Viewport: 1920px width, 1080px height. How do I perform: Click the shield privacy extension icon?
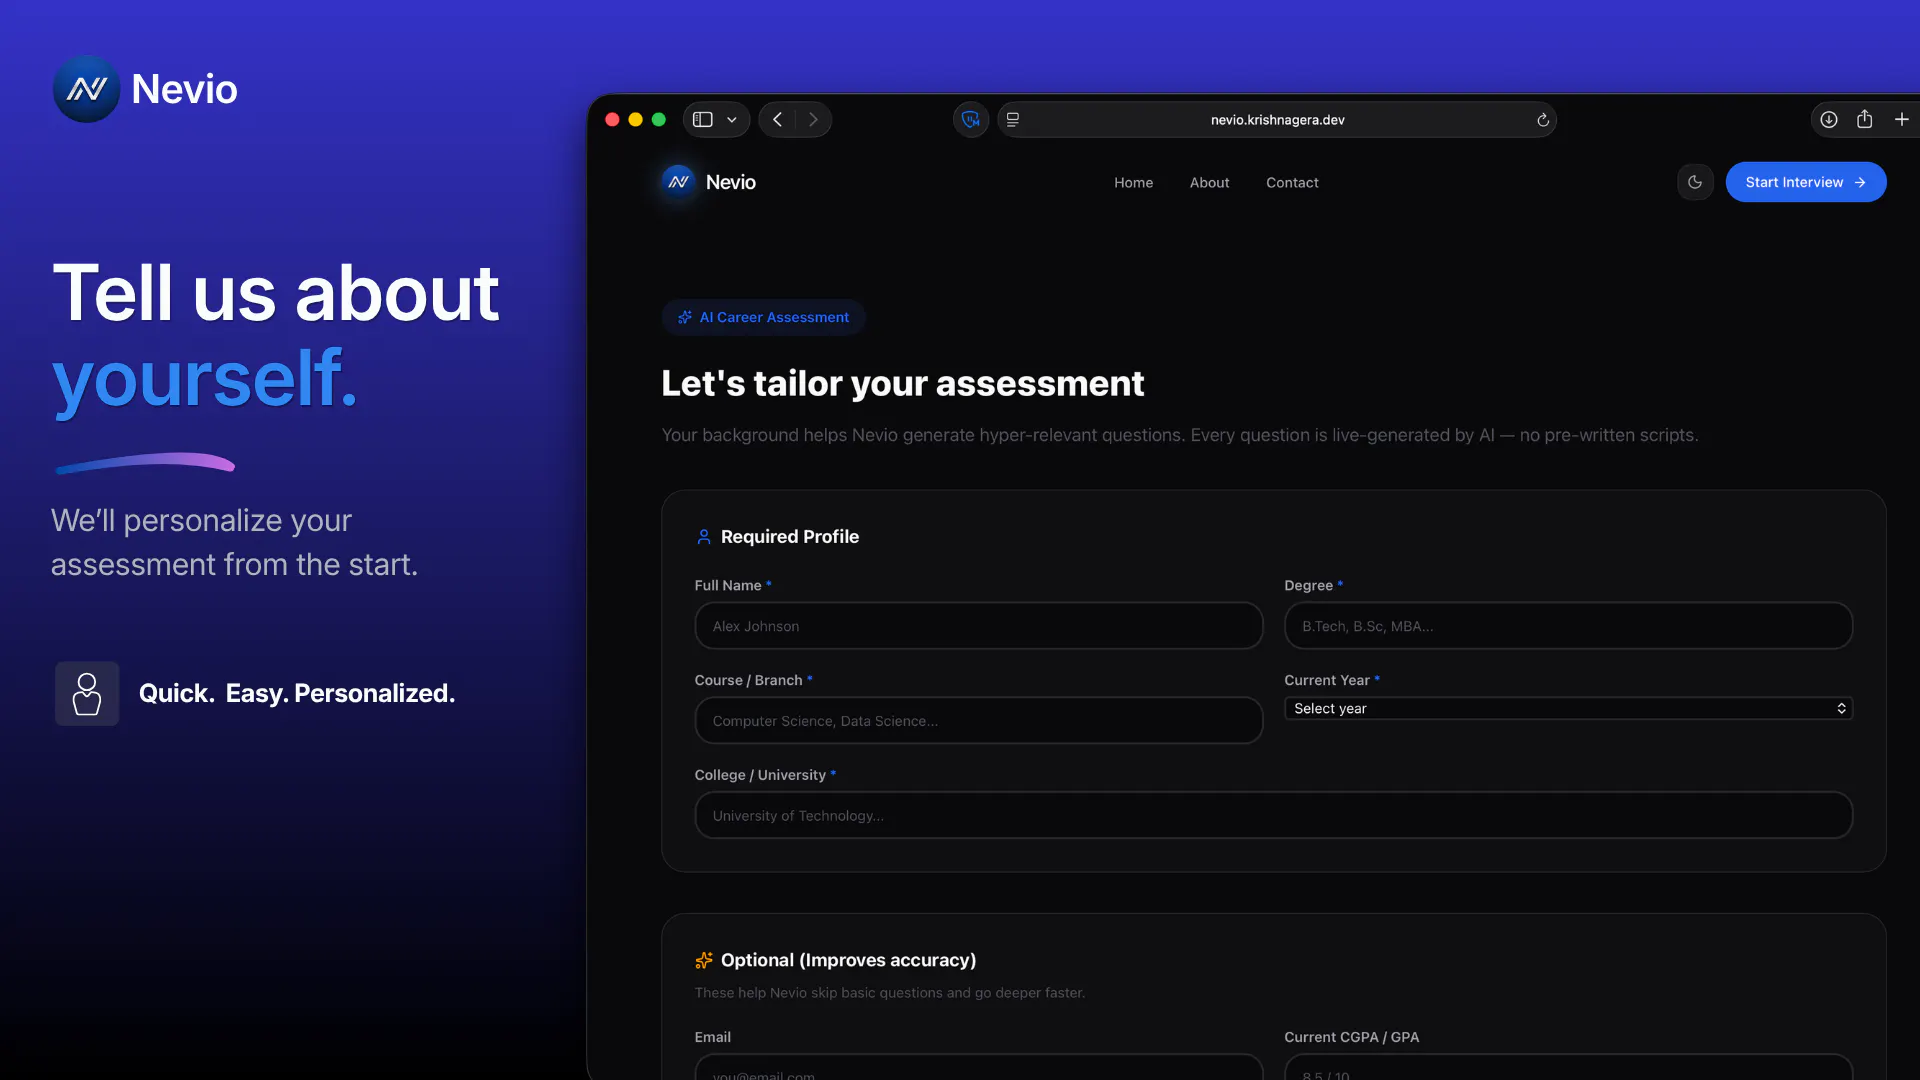[971, 120]
